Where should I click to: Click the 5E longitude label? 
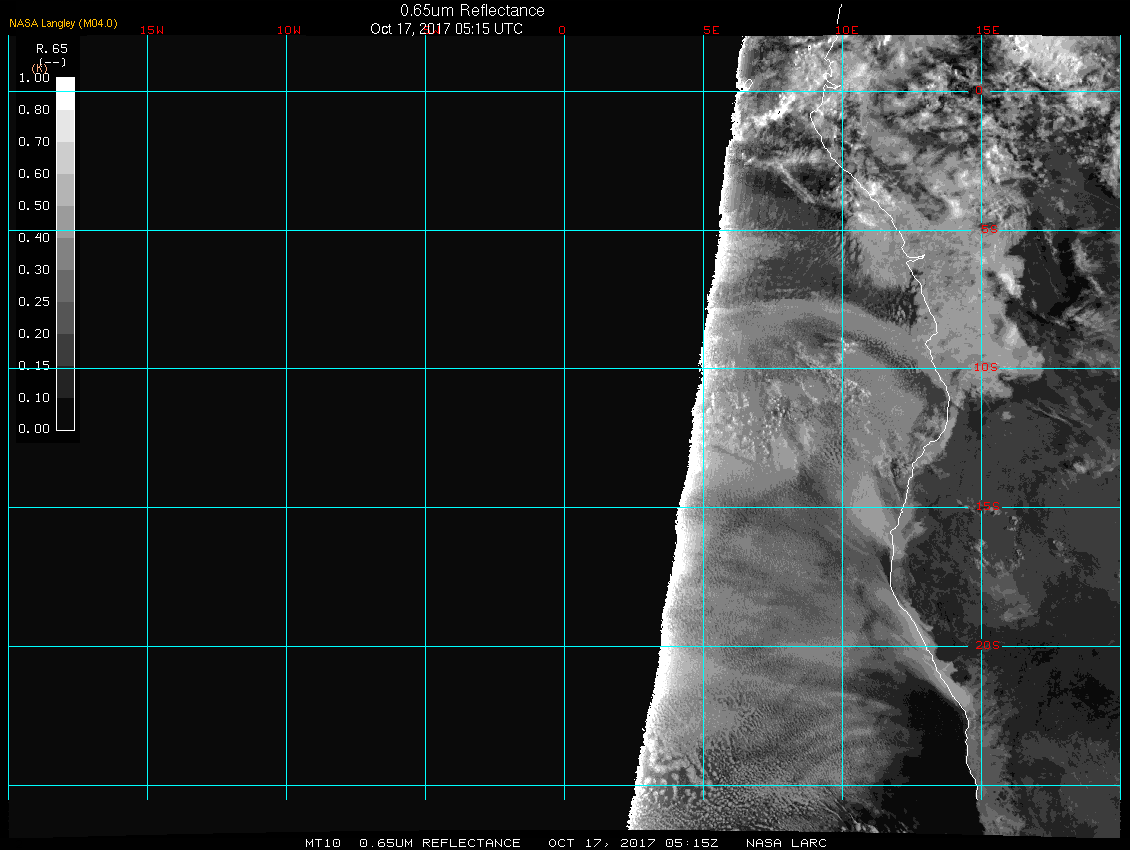coord(711,30)
